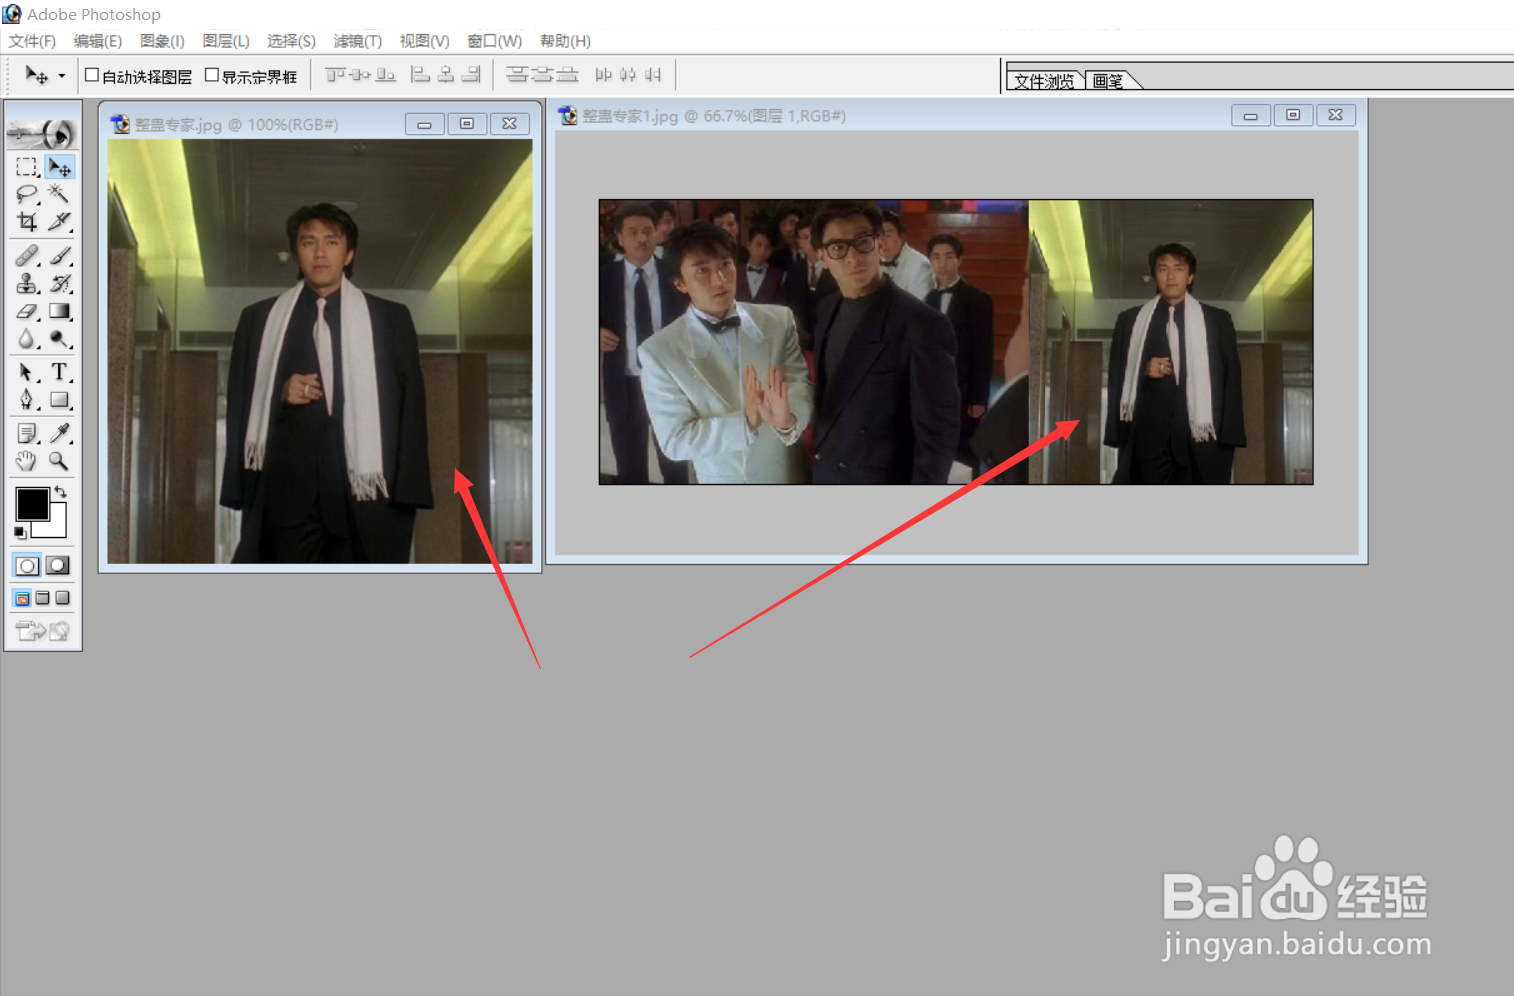1514x996 pixels.
Task: Open the tool preset picker arrow
Action: click(x=61, y=76)
